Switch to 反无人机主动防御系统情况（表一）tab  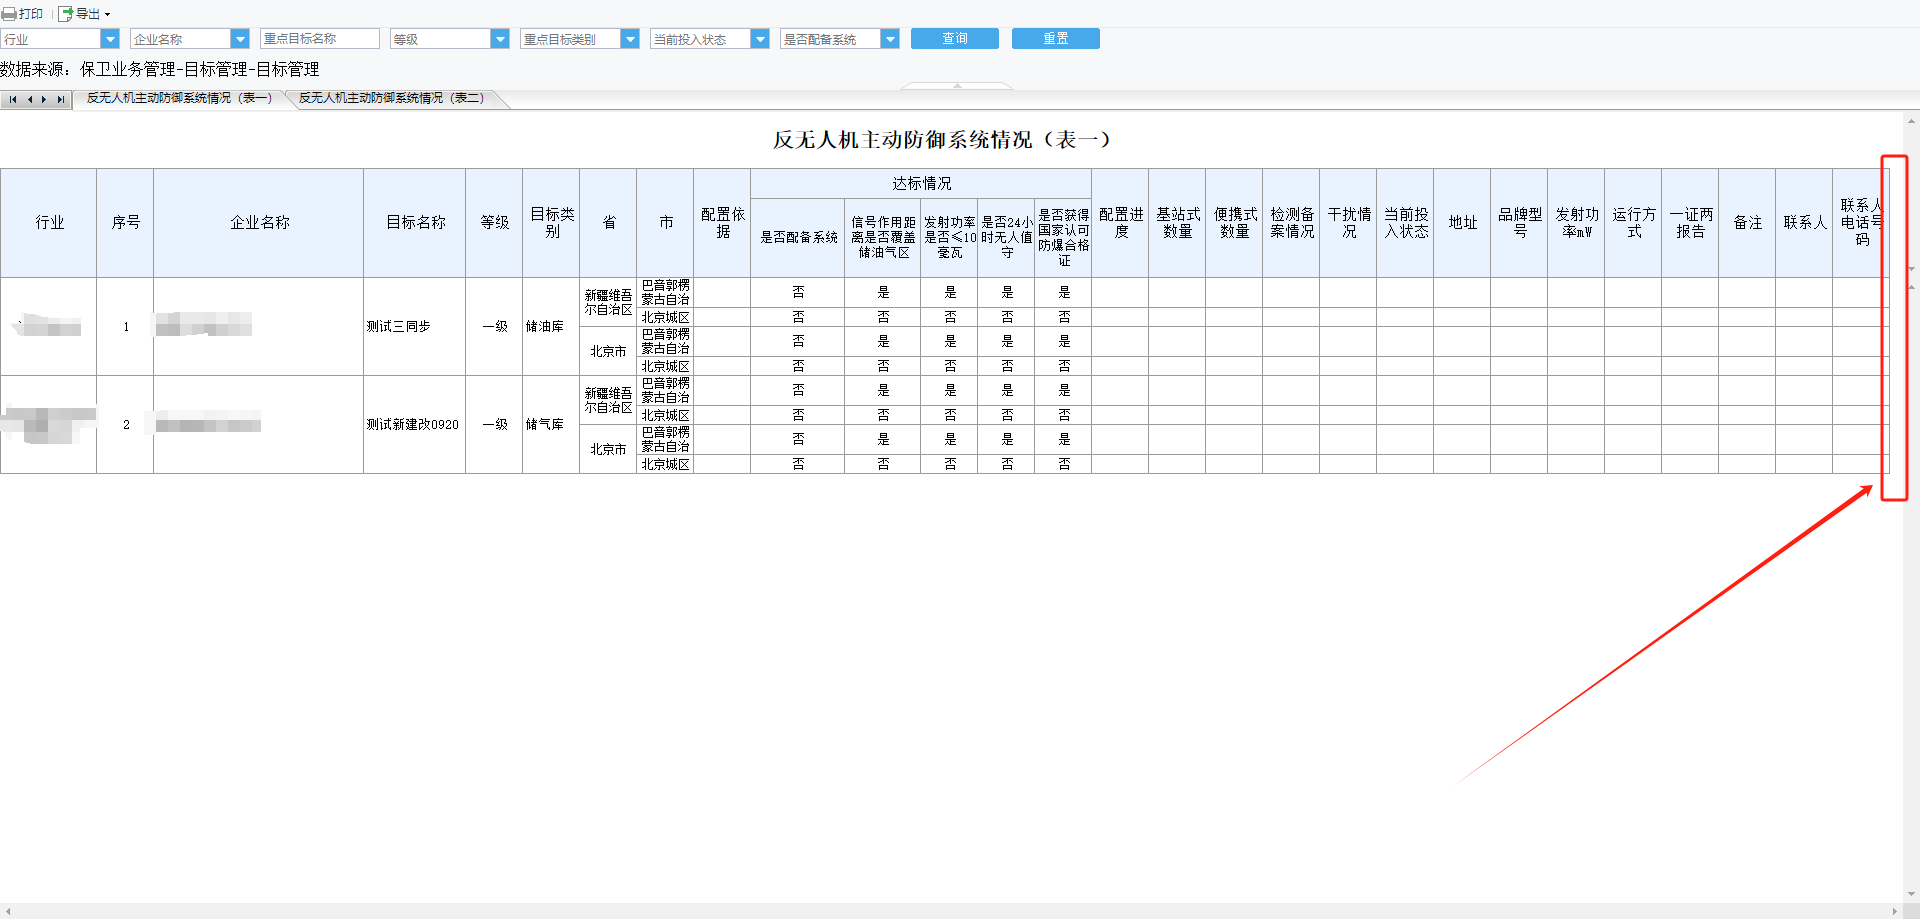[179, 98]
